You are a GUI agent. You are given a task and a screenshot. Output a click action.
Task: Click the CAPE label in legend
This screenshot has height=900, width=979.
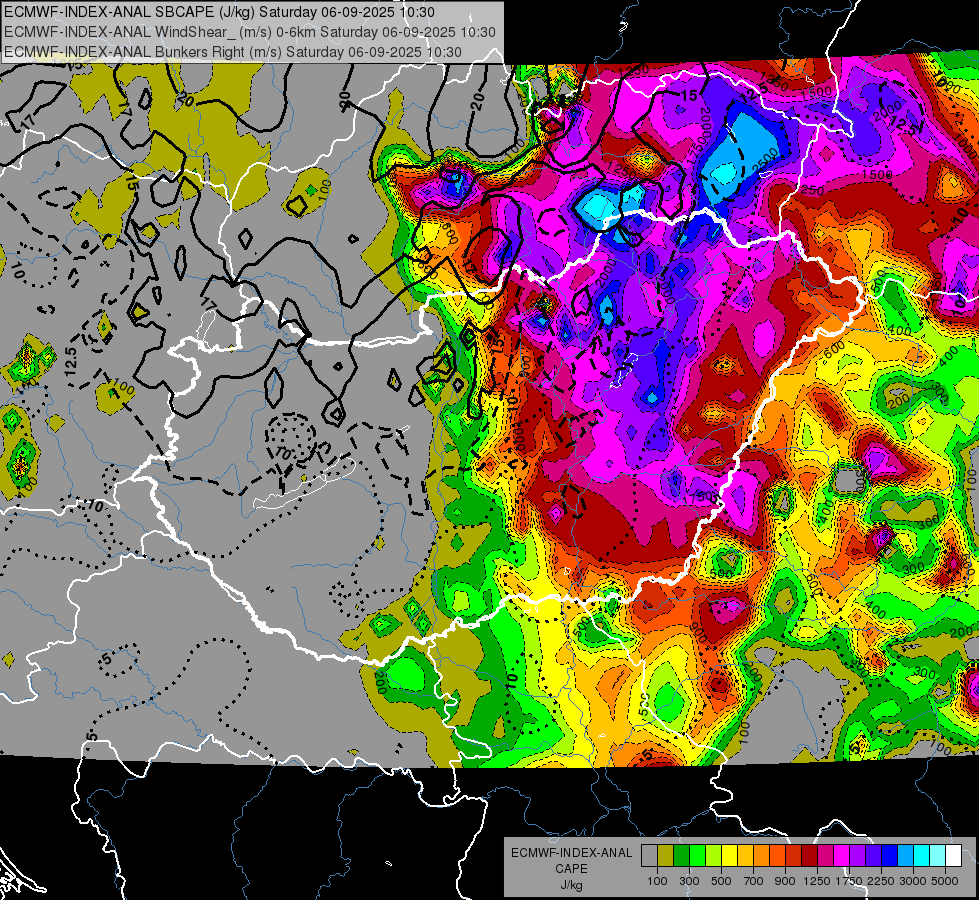click(571, 869)
